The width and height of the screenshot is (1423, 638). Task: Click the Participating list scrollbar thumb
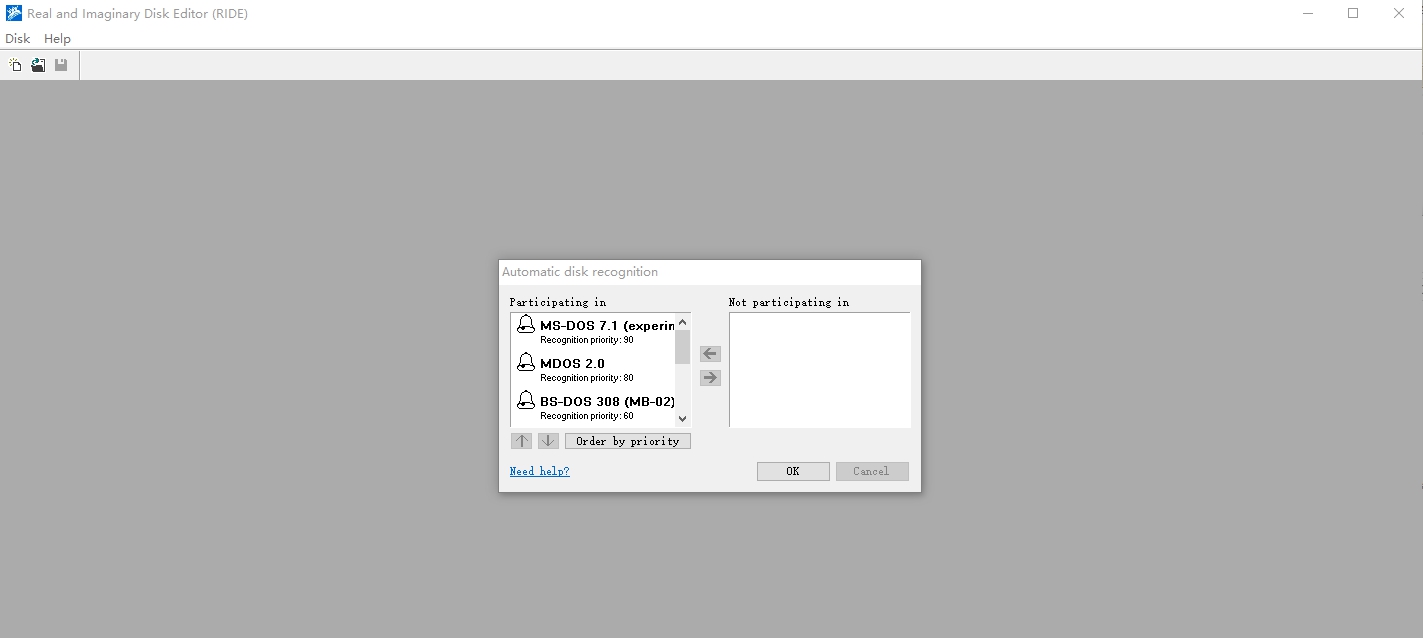click(x=683, y=346)
